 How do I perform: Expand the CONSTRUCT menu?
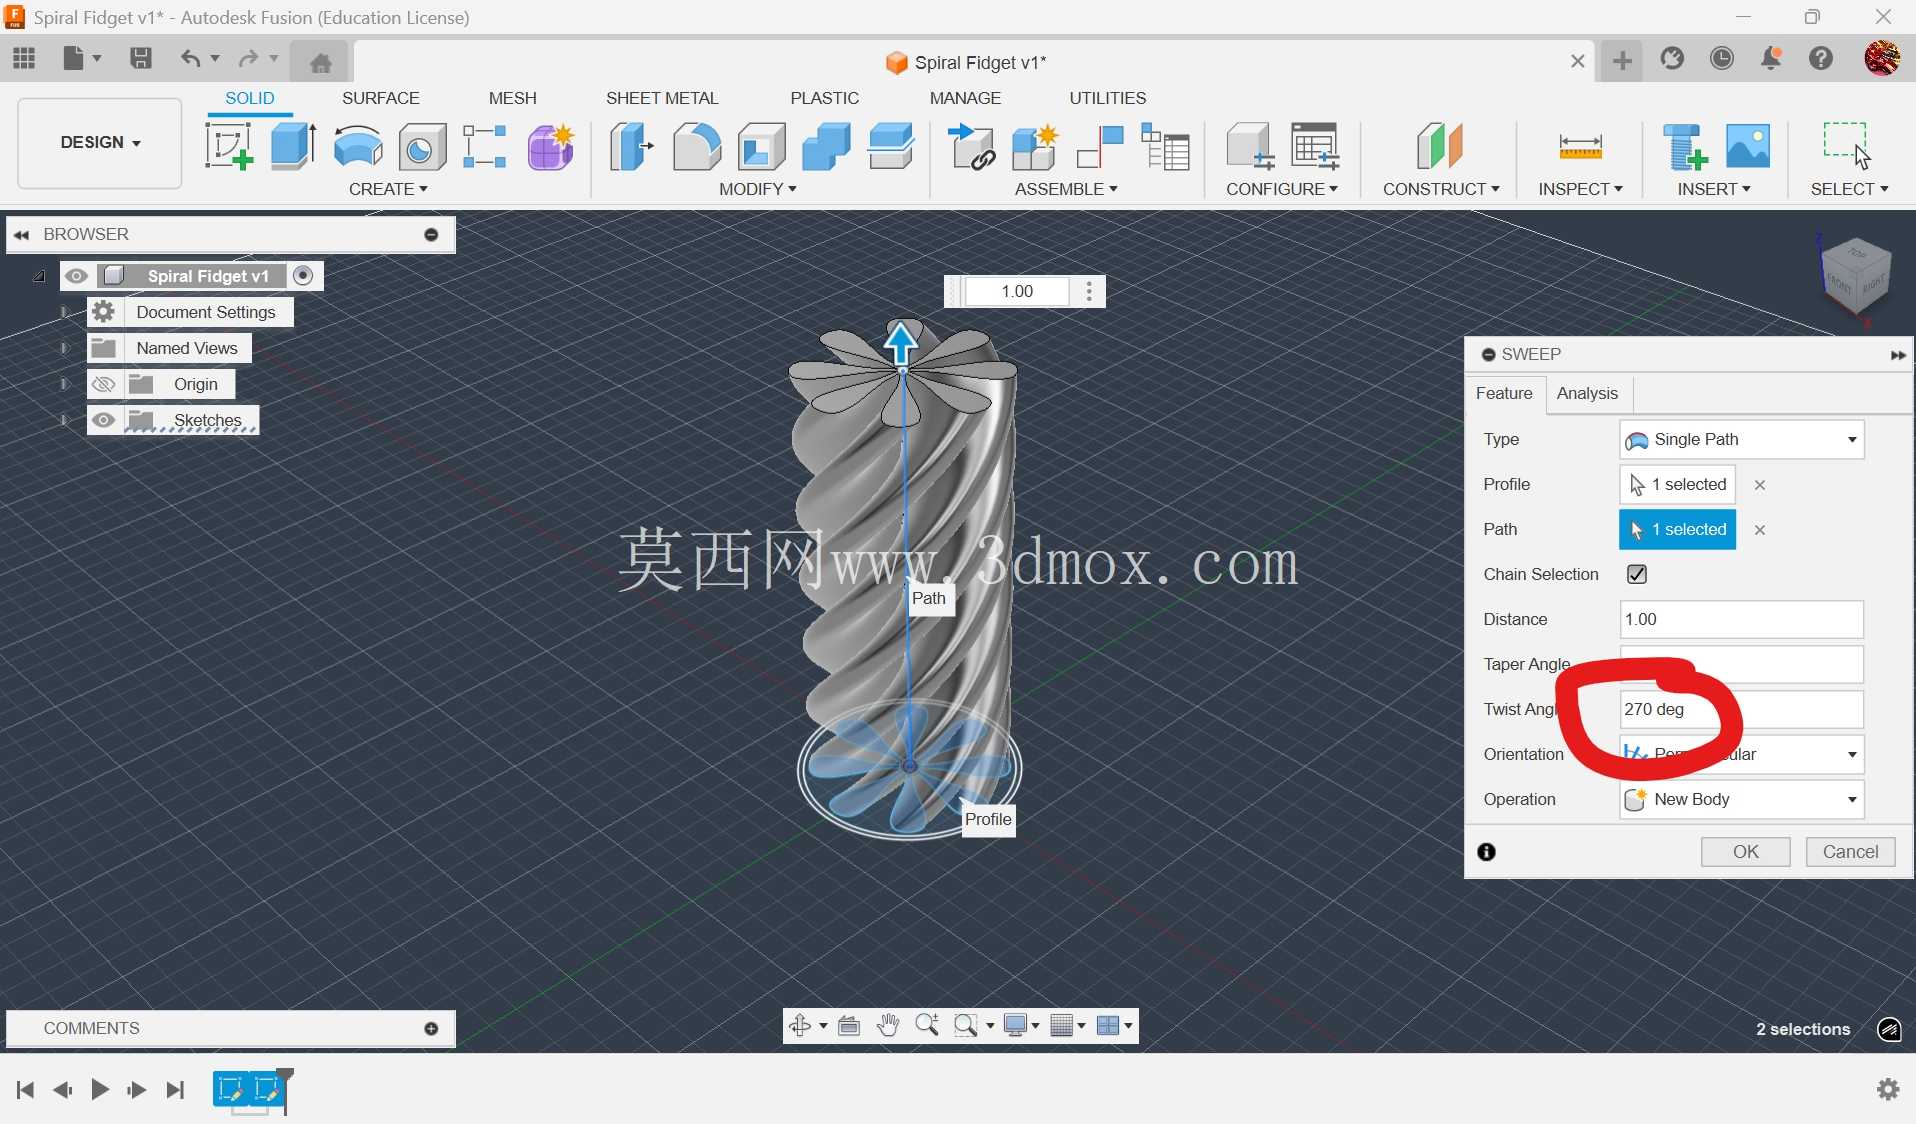[x=1441, y=189]
